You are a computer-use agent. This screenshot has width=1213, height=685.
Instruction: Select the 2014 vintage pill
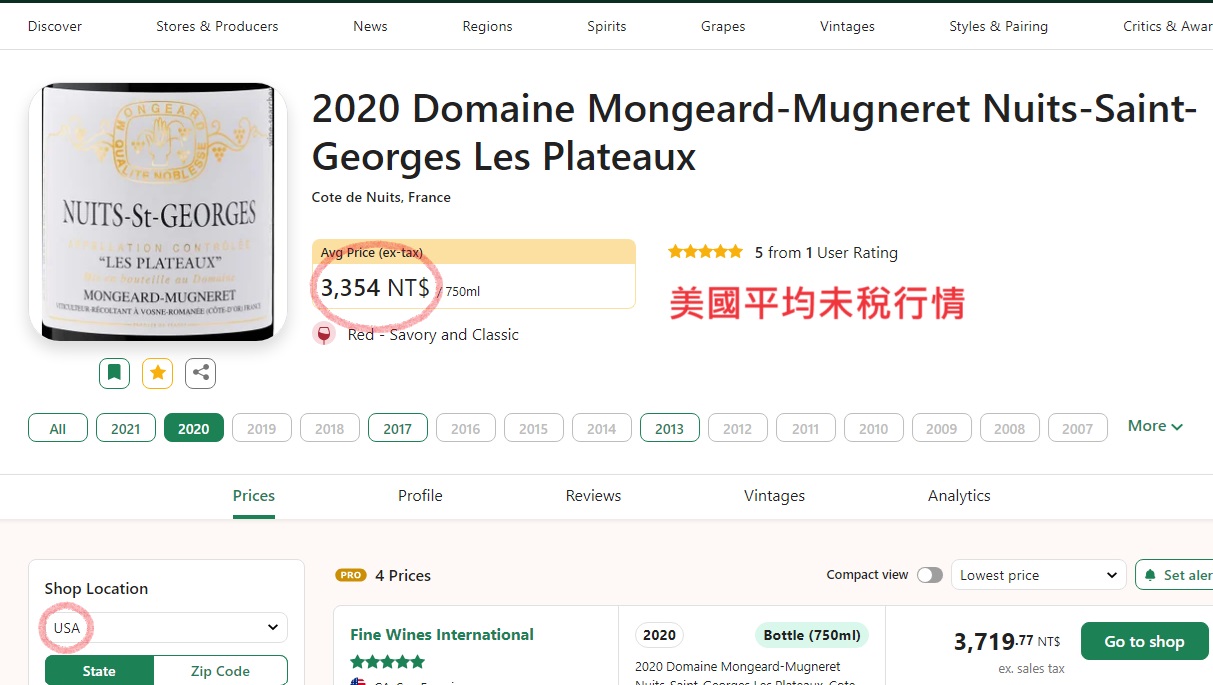coord(602,428)
